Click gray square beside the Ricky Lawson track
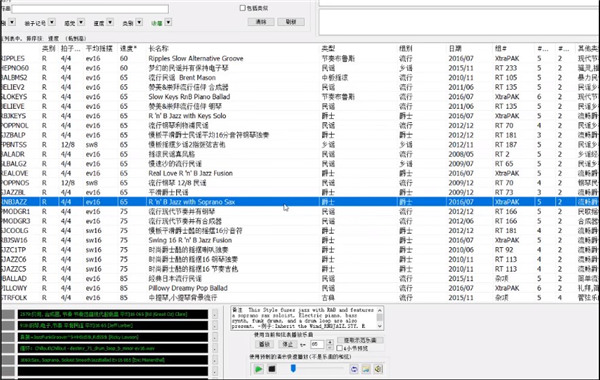Screen dimensions: 600x380 [8, 337]
